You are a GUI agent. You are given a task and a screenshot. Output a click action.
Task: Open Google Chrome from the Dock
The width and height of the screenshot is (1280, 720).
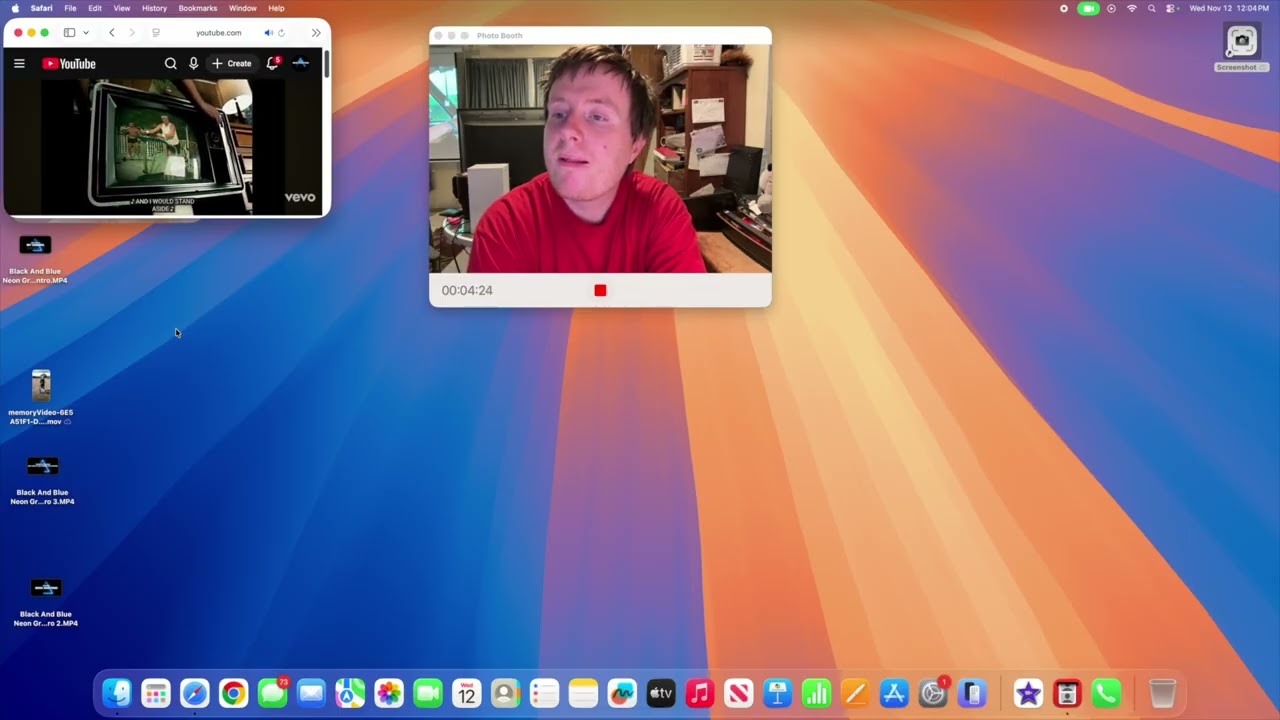(x=233, y=693)
